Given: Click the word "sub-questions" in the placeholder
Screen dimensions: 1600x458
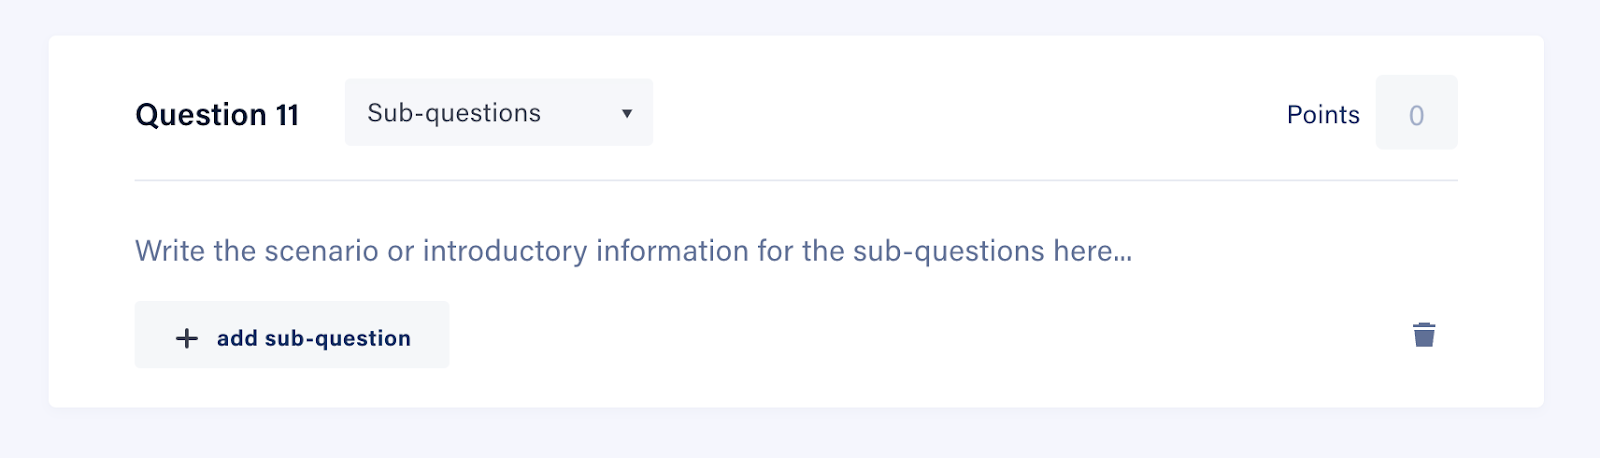Looking at the screenshot, I should coord(948,250).
